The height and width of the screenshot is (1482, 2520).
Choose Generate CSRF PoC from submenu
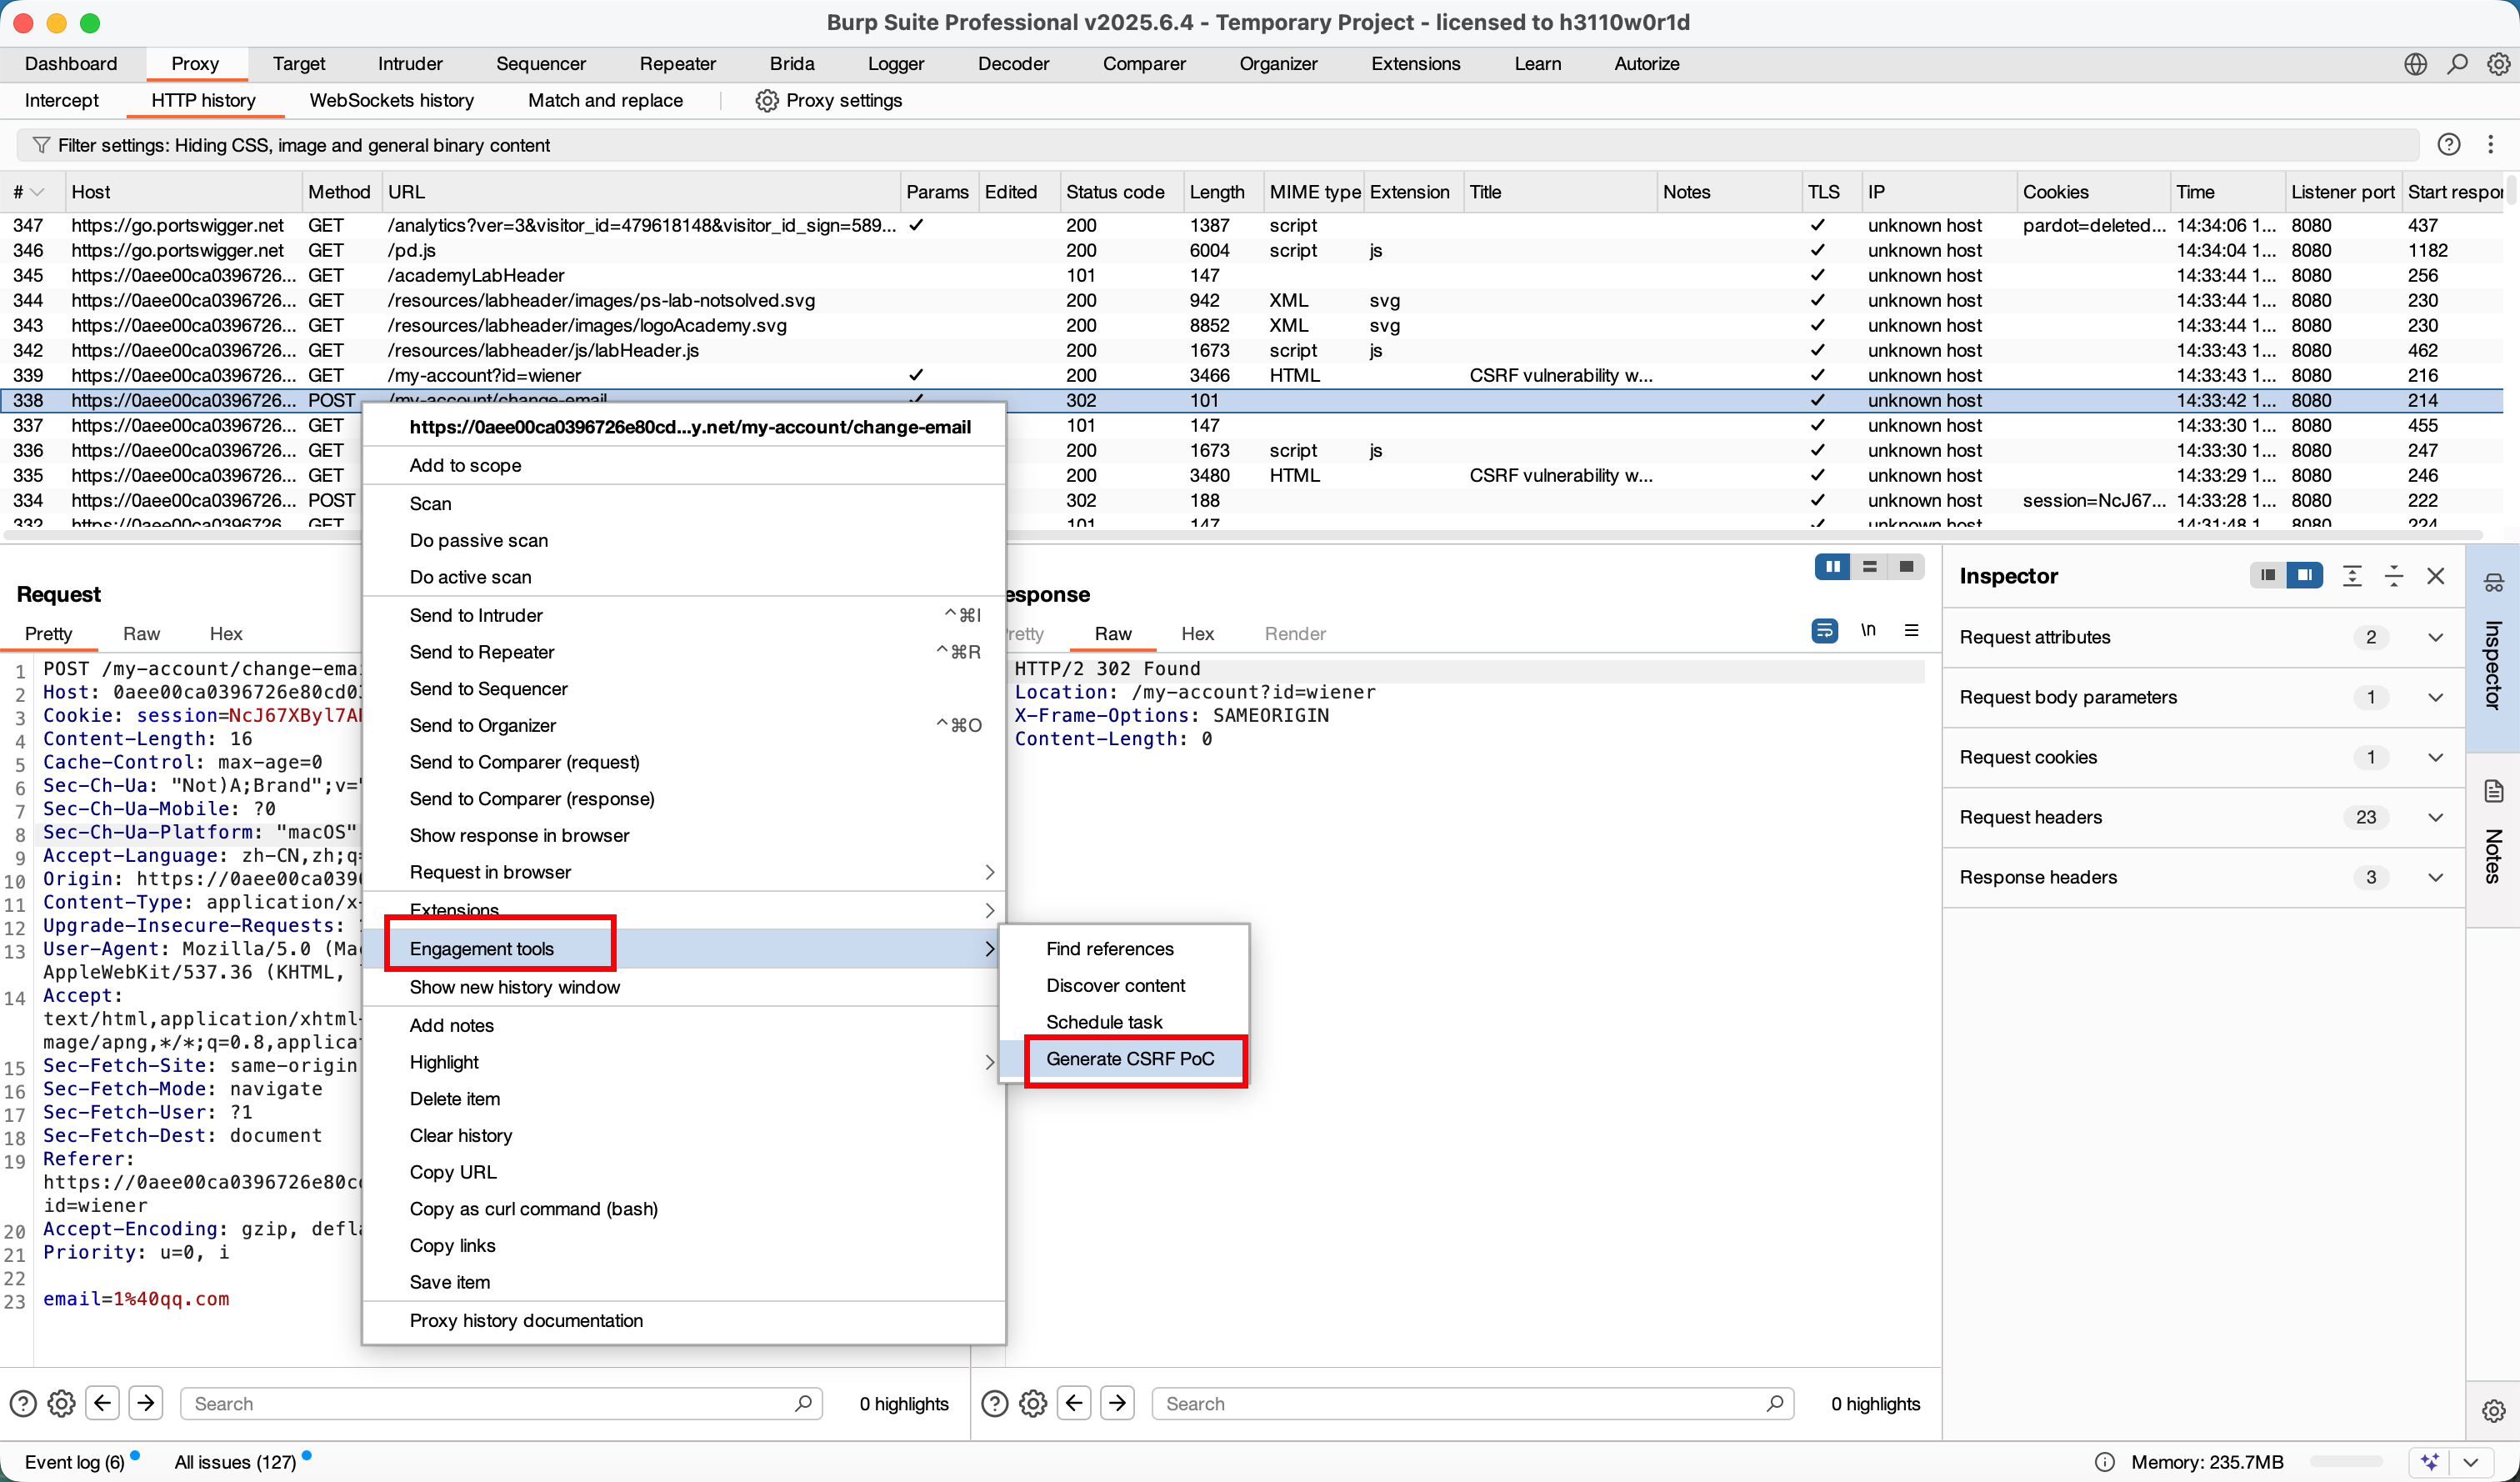tap(1130, 1059)
